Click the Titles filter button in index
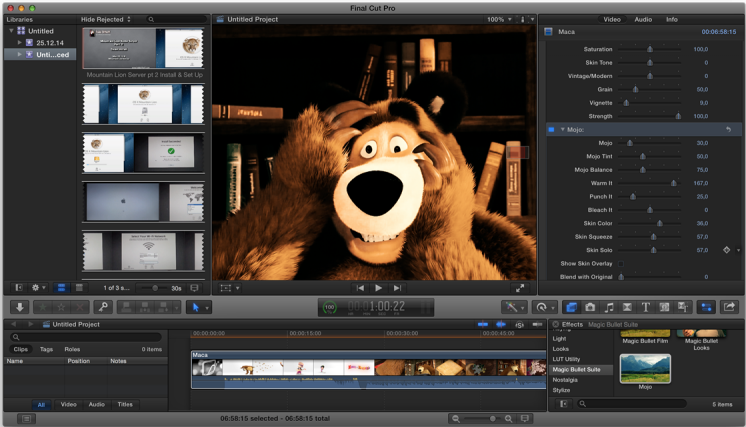746x427 pixels. (125, 404)
